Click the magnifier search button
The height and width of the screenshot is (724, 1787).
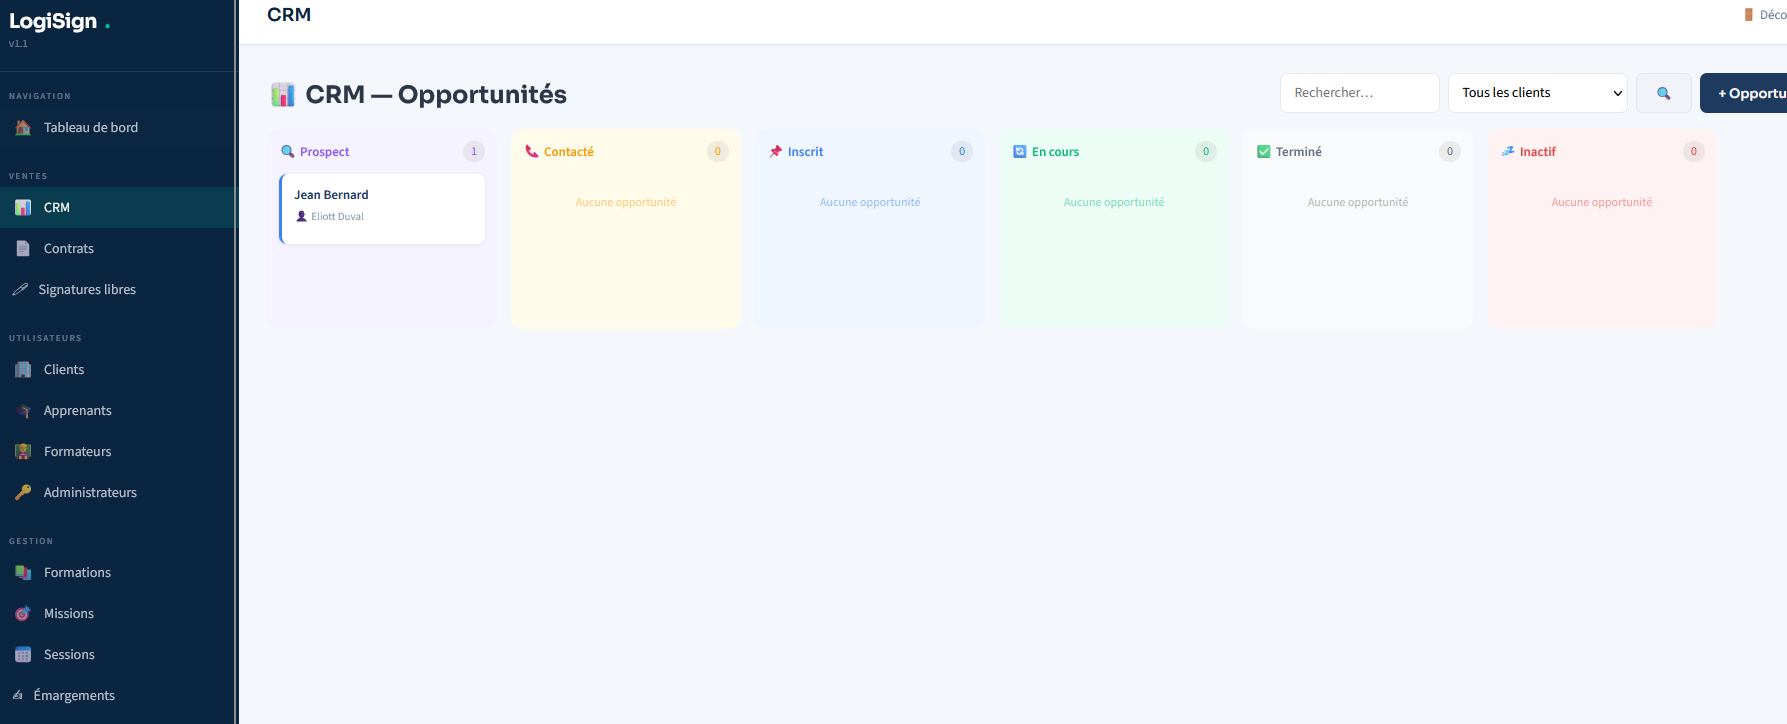[1663, 93]
